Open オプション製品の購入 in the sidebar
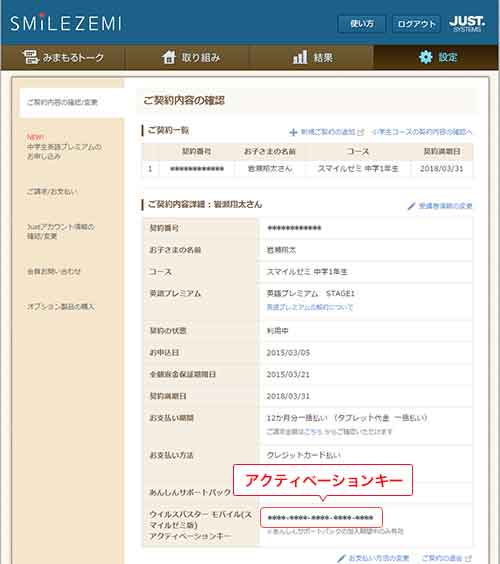The image size is (500, 564). tap(61, 307)
